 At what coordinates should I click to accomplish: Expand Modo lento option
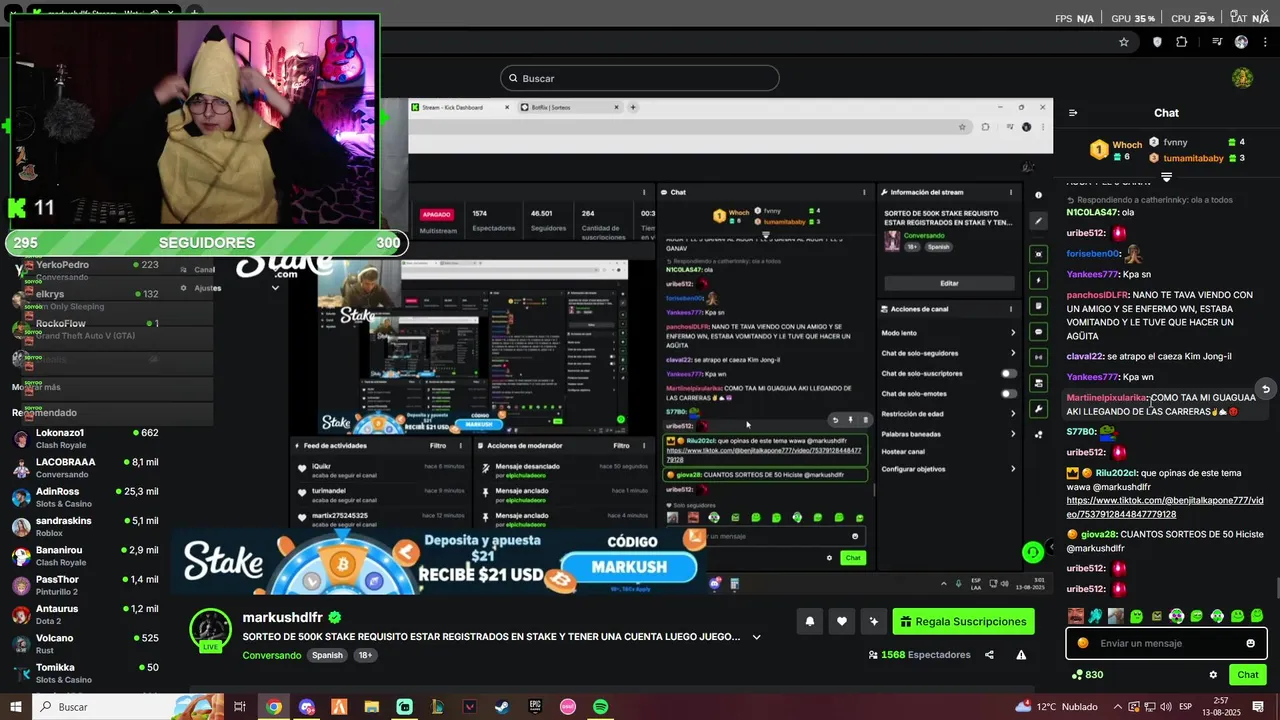click(x=1013, y=333)
